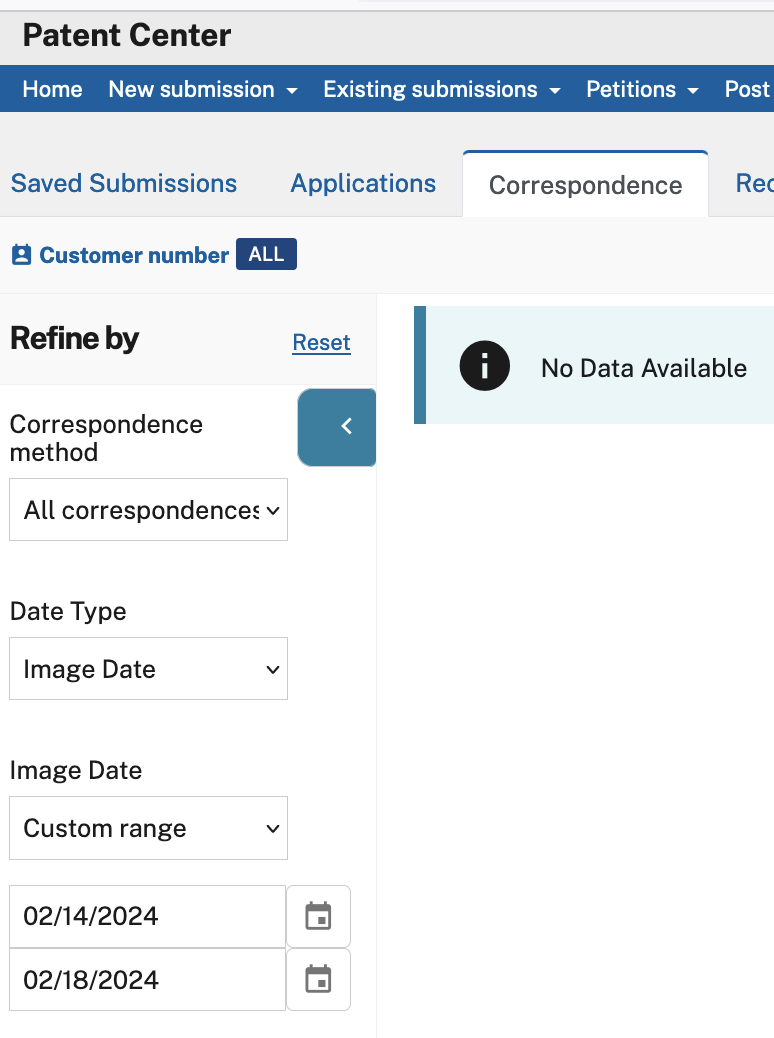Collapse the Refine by panel chevron

[337, 427]
